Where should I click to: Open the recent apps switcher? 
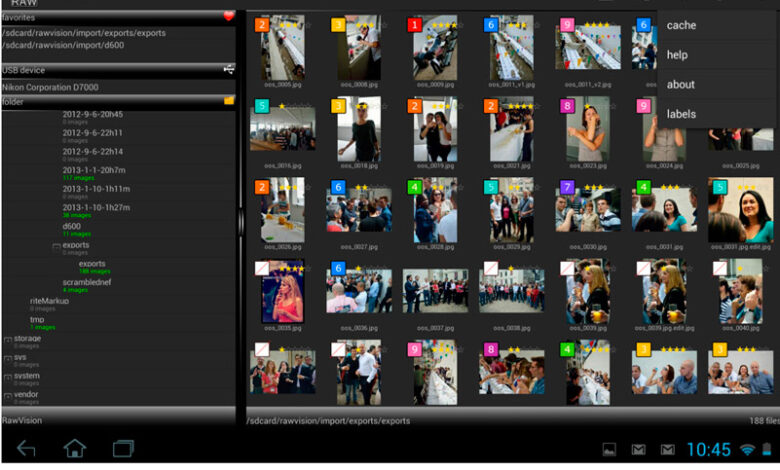[123, 449]
